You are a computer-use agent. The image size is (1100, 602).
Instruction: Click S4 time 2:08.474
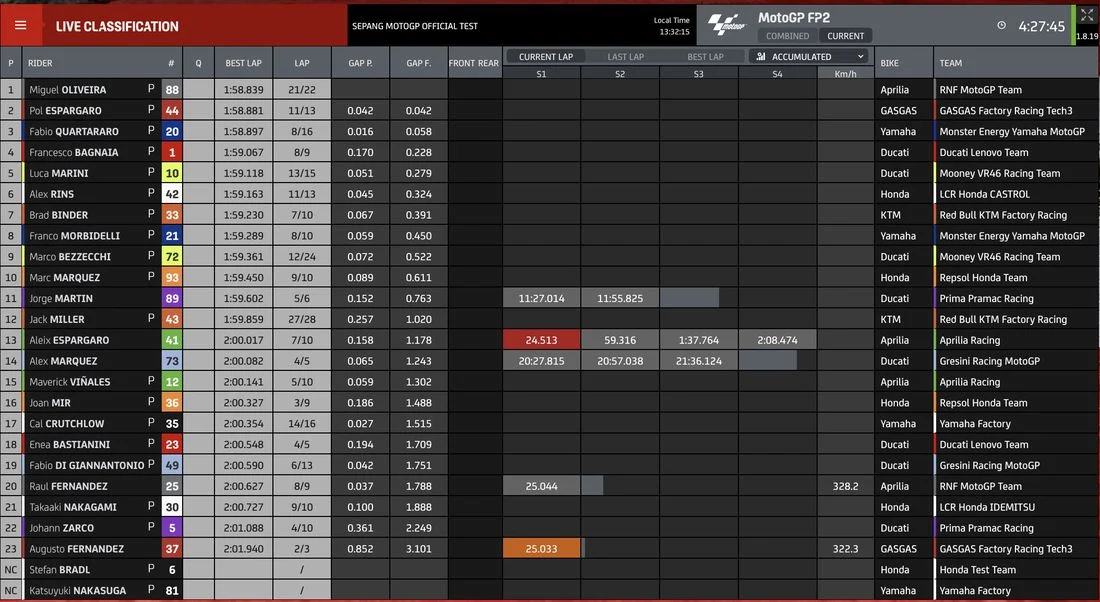tap(777, 340)
